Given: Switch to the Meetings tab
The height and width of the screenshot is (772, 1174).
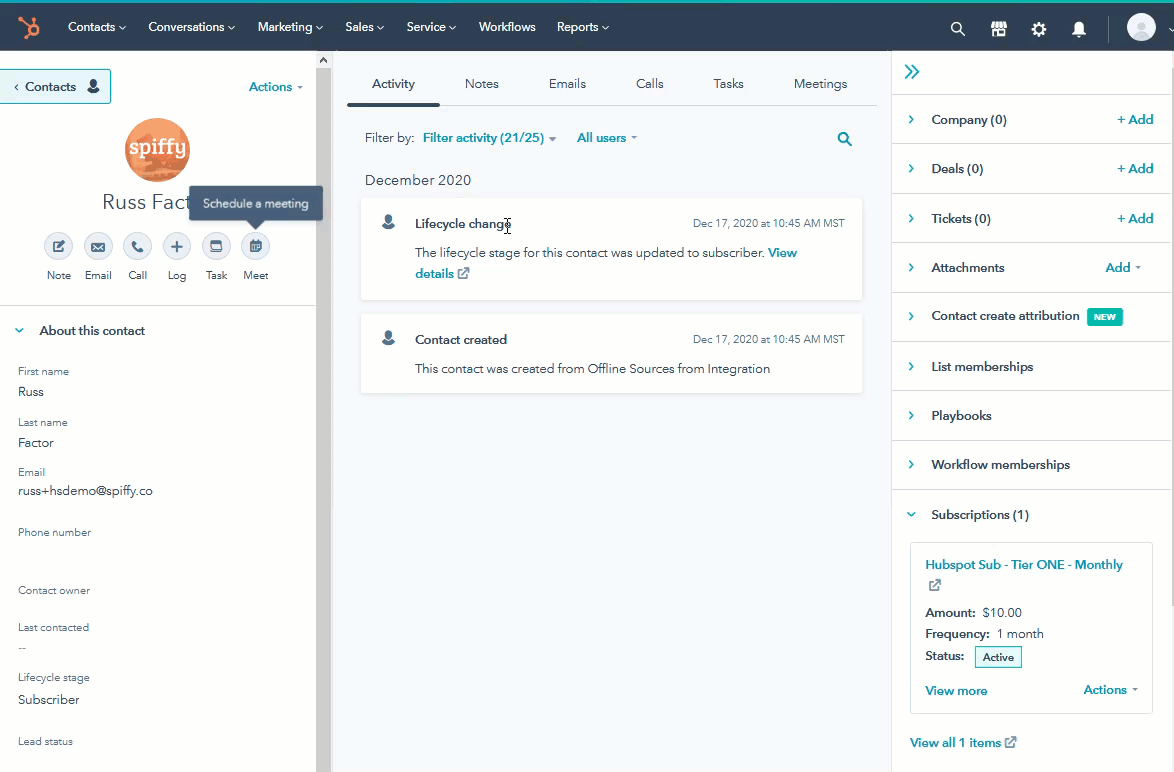Looking at the screenshot, I should coord(820,84).
